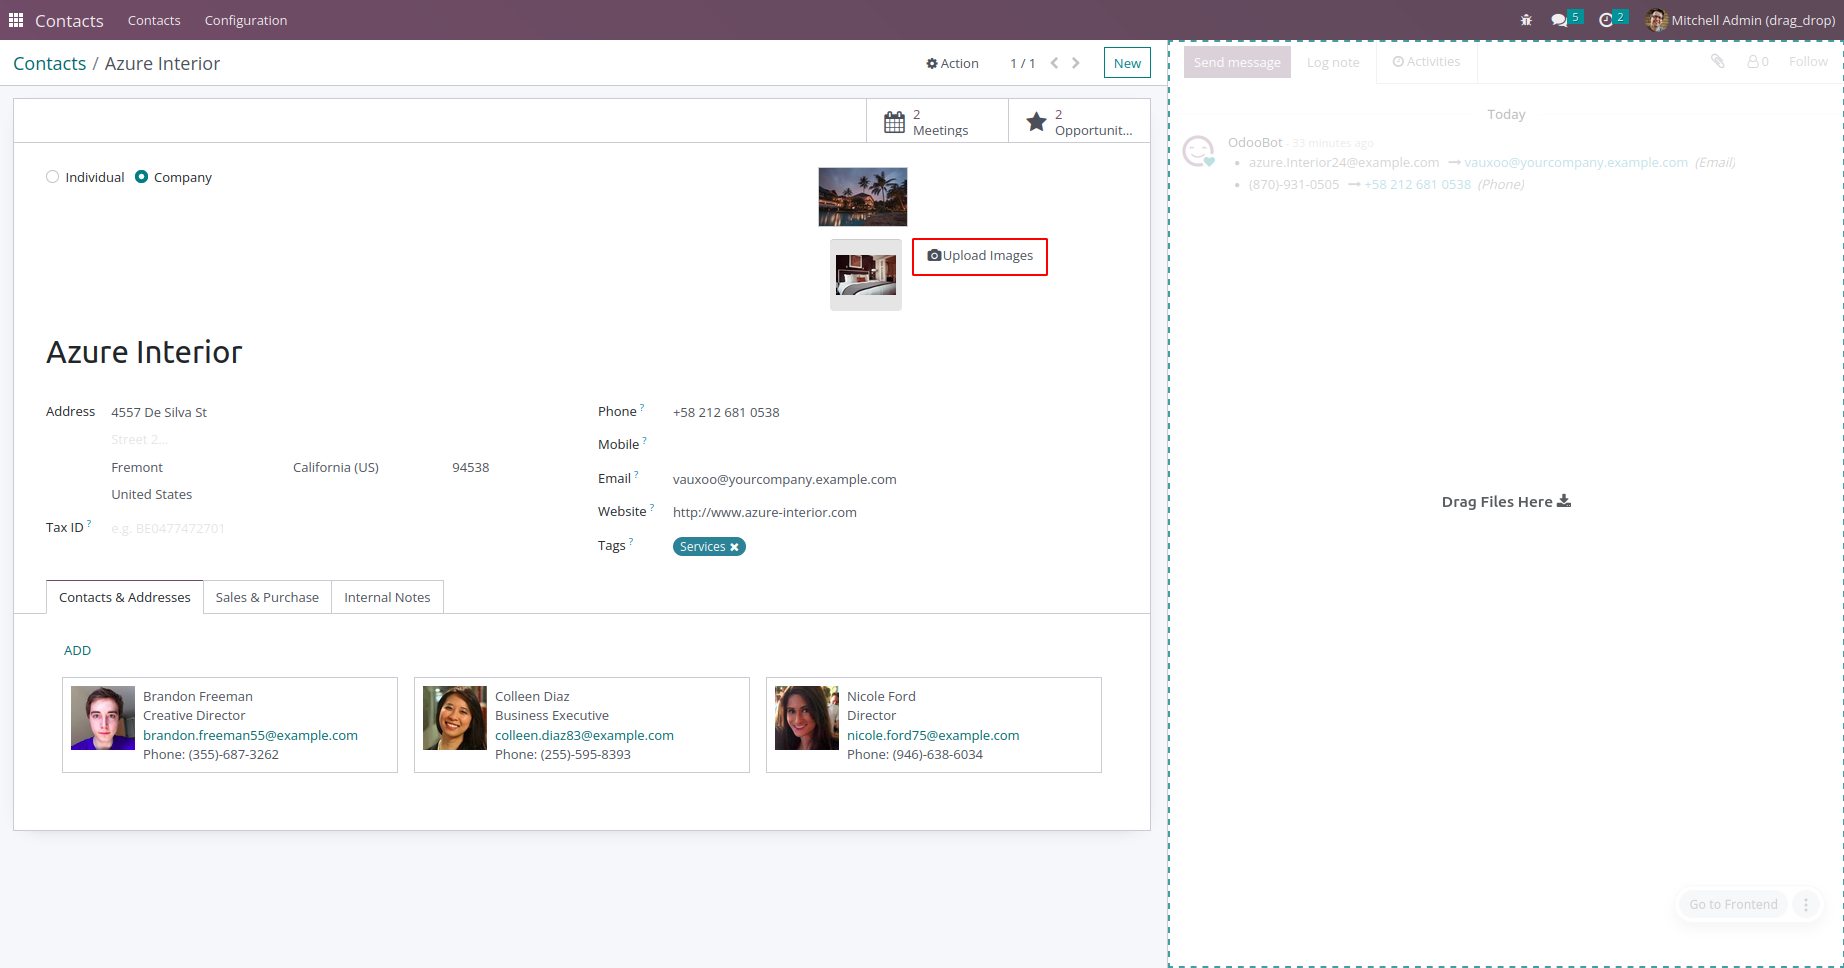This screenshot has width=1844, height=968.
Task: Click the Upload Images button
Action: click(x=980, y=256)
